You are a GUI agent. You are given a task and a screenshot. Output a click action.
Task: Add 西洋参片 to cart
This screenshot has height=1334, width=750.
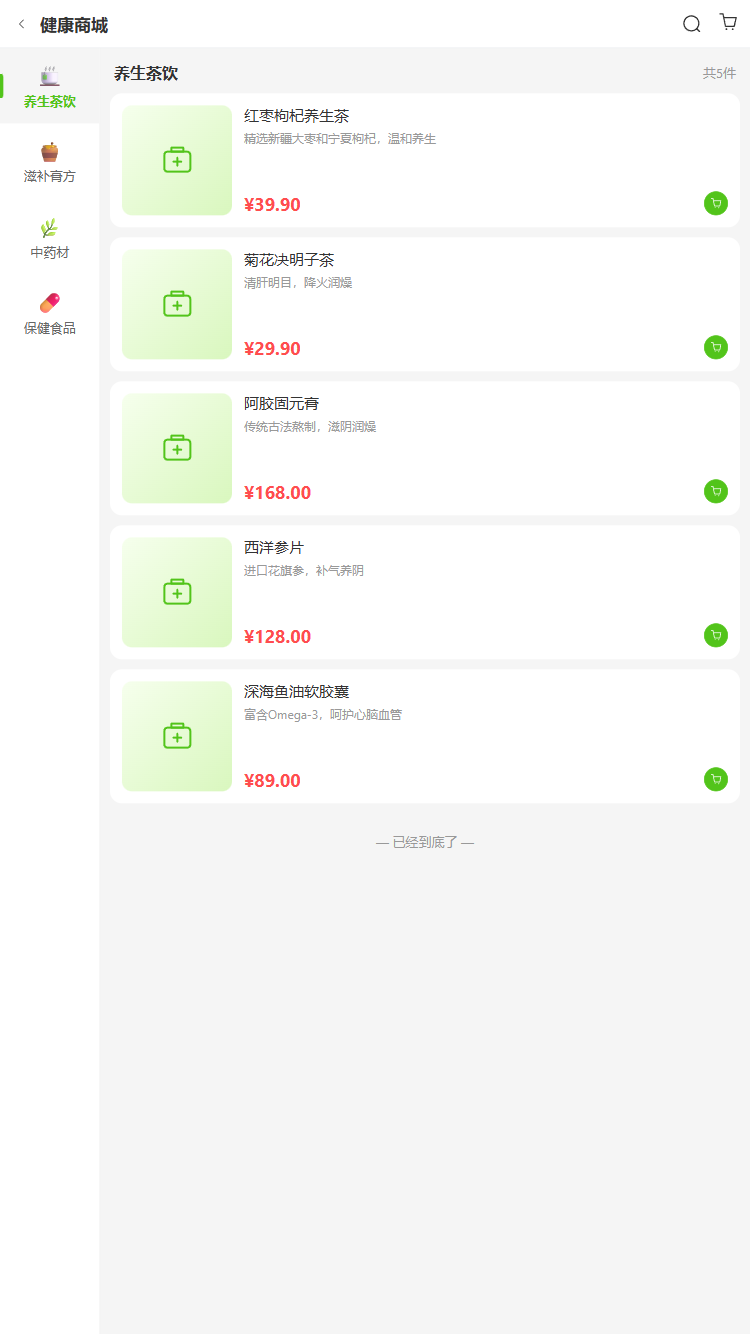tap(715, 636)
